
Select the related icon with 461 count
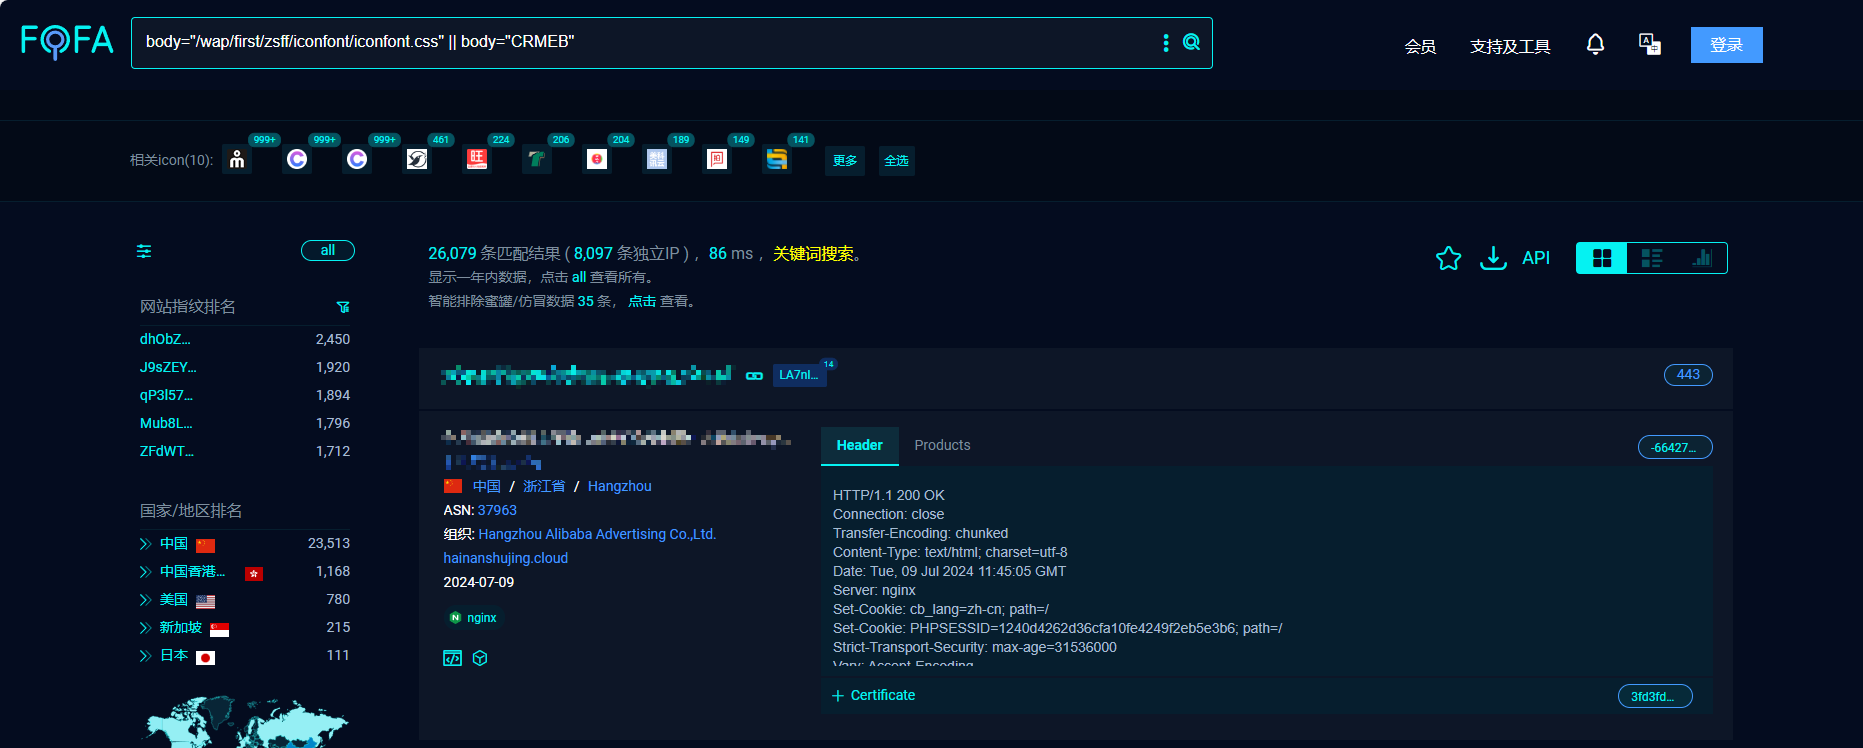point(417,159)
